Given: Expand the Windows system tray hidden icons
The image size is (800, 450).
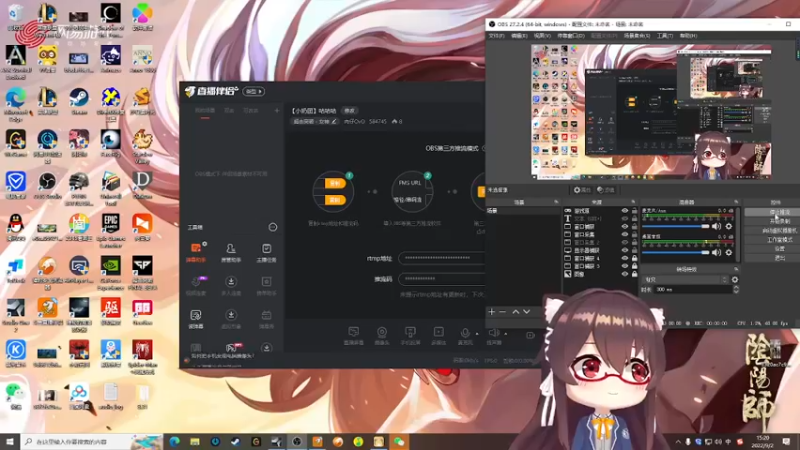Looking at the screenshot, I should coord(678,442).
